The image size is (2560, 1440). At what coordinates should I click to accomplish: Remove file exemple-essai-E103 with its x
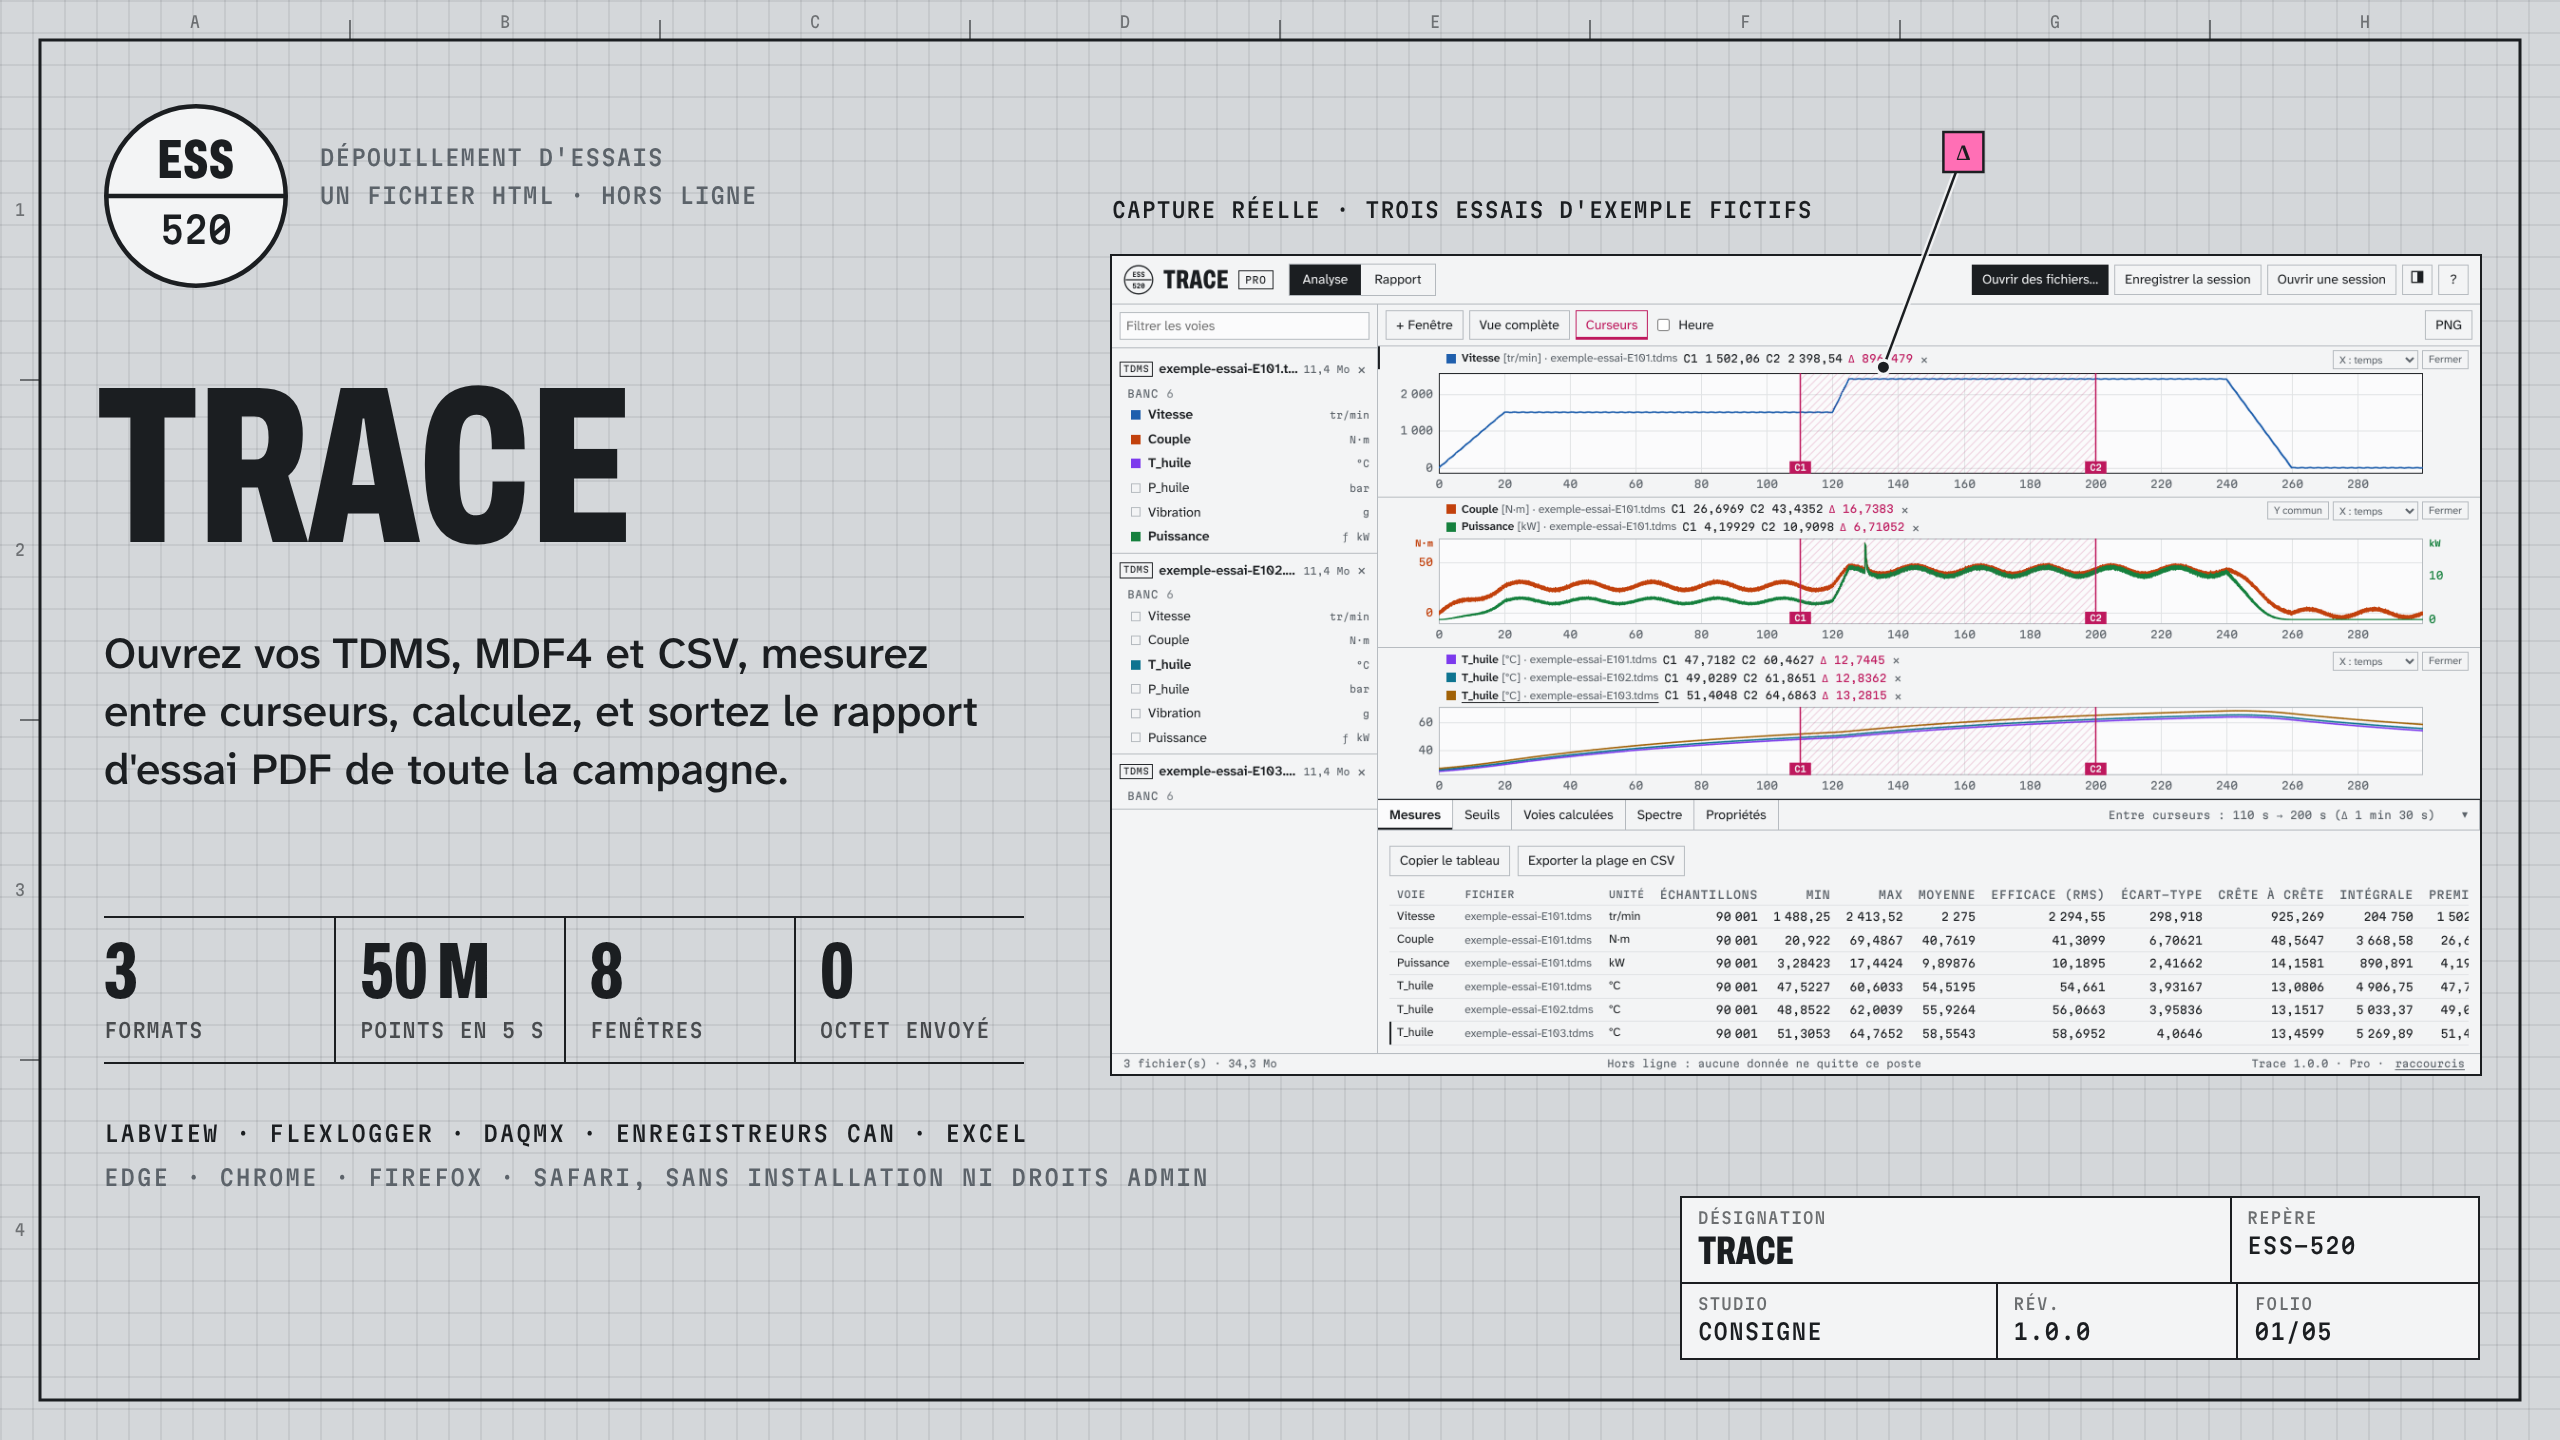pos(1361,772)
